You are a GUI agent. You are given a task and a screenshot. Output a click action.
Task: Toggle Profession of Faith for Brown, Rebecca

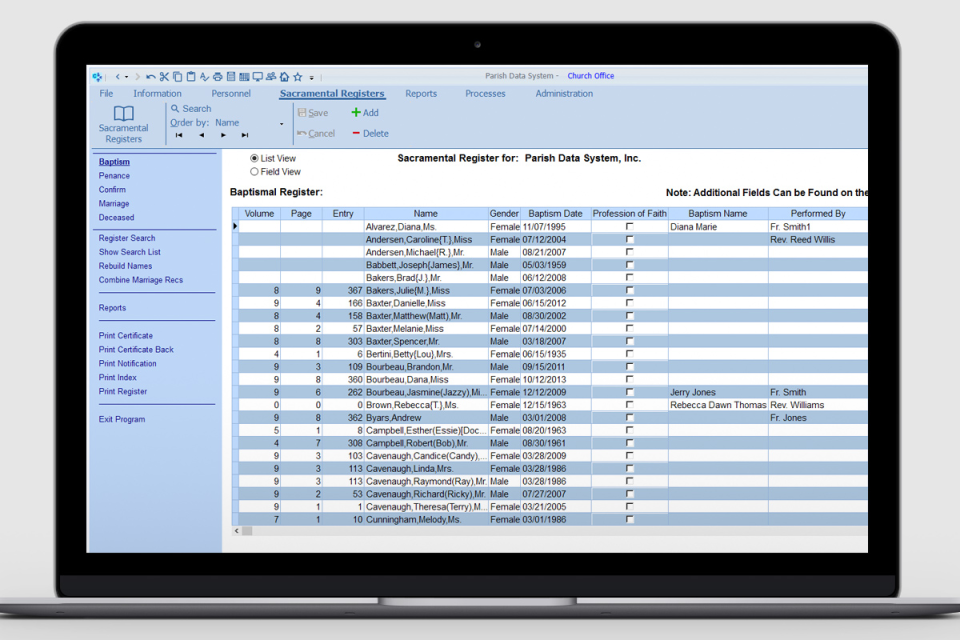629,405
